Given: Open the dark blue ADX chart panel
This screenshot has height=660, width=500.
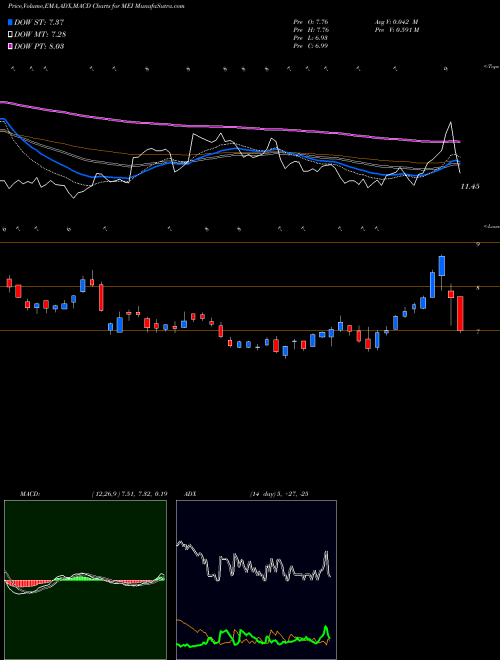Looking at the screenshot, I should pos(256,580).
